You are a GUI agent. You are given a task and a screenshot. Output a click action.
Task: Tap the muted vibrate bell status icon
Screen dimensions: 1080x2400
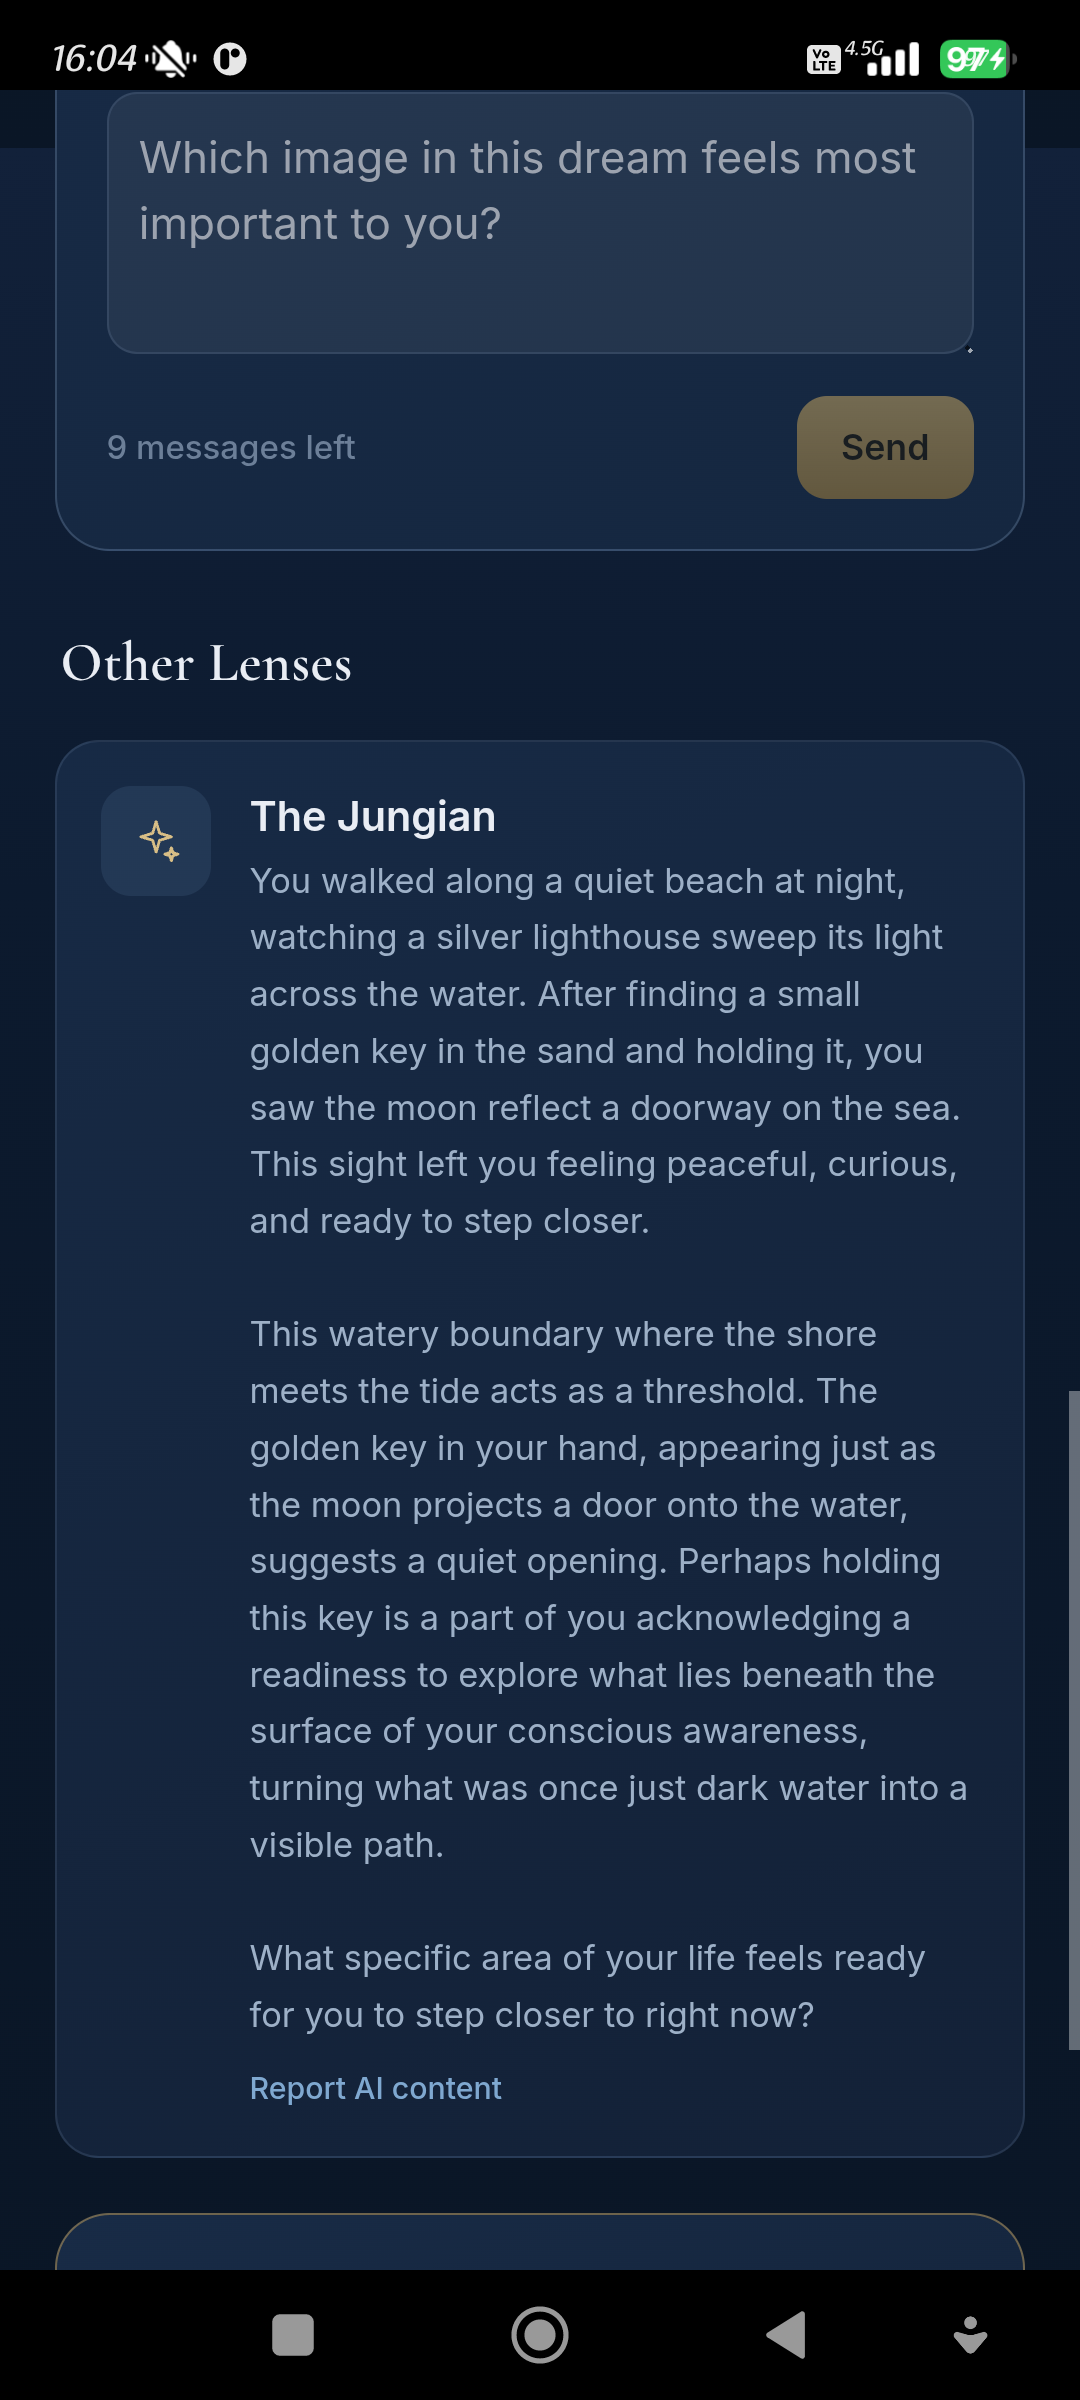171,59
